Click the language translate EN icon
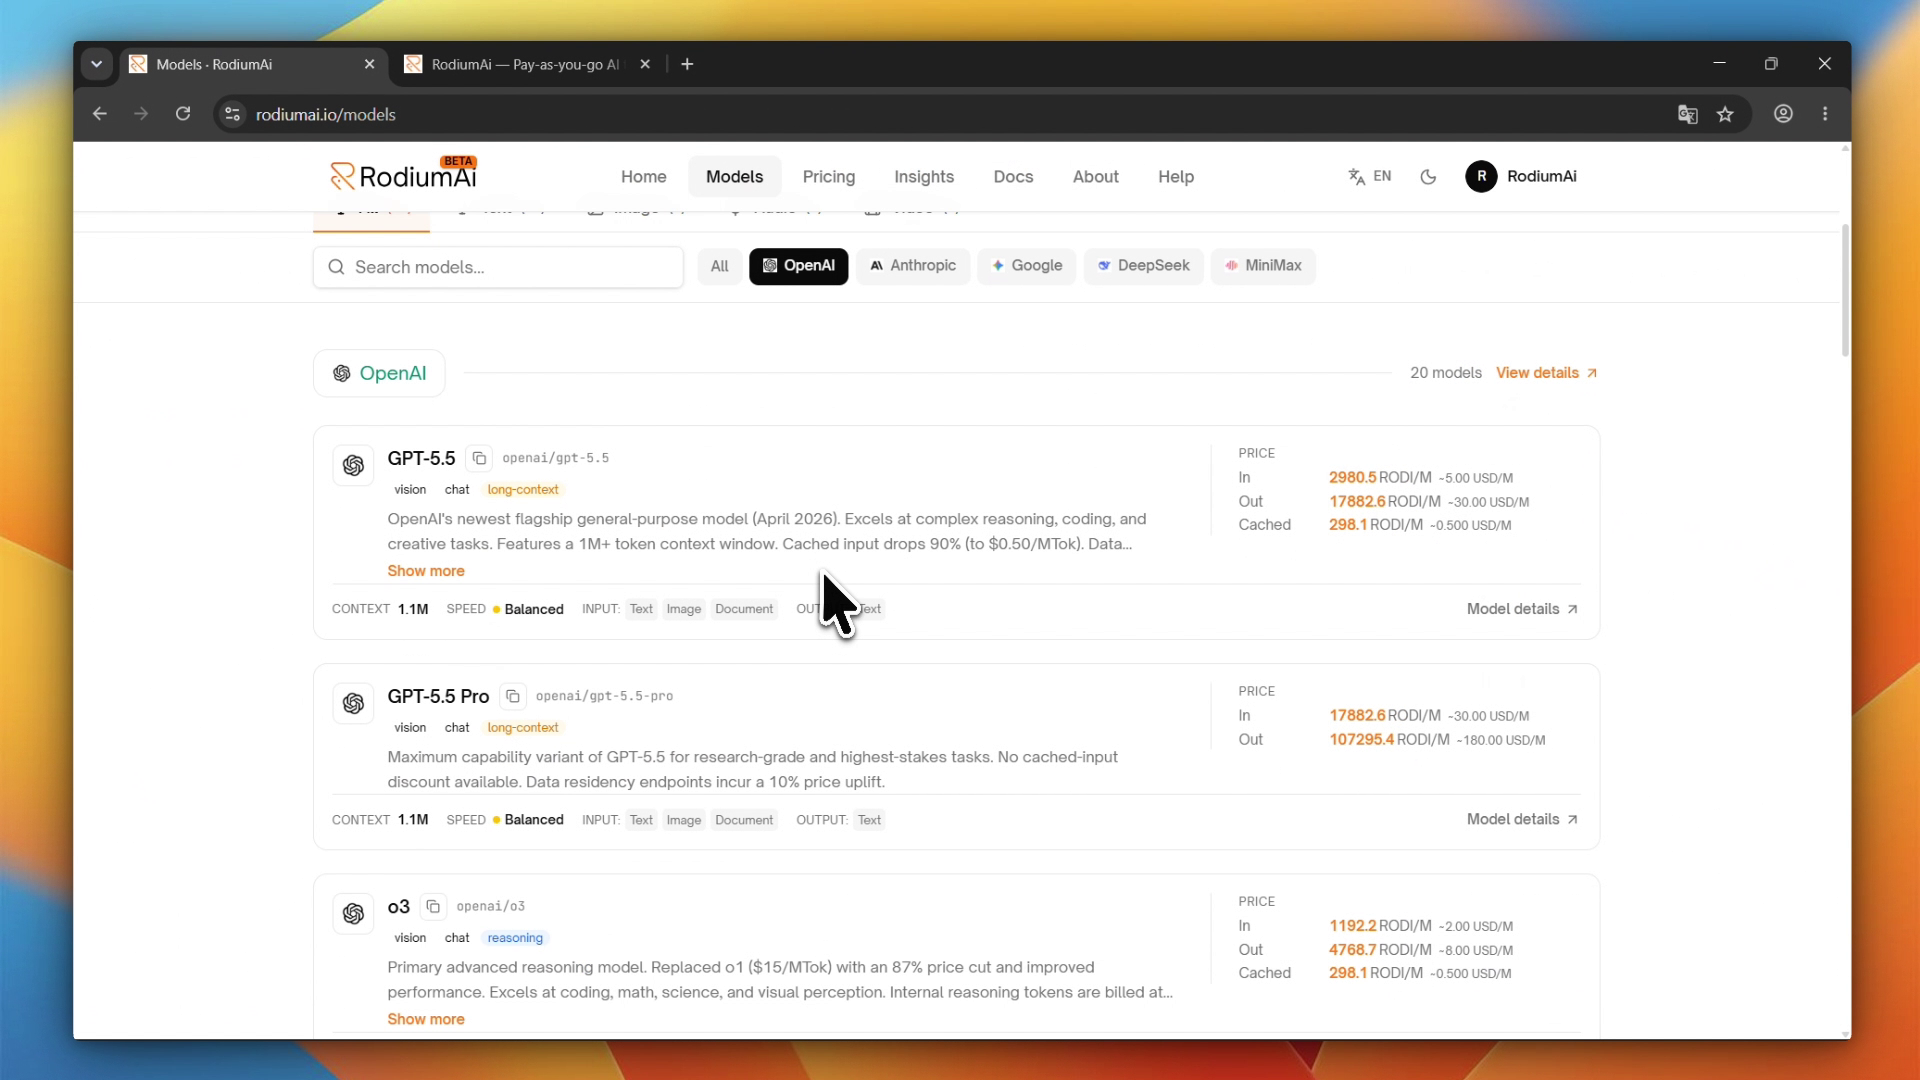1920x1080 pixels. pyautogui.click(x=1369, y=176)
